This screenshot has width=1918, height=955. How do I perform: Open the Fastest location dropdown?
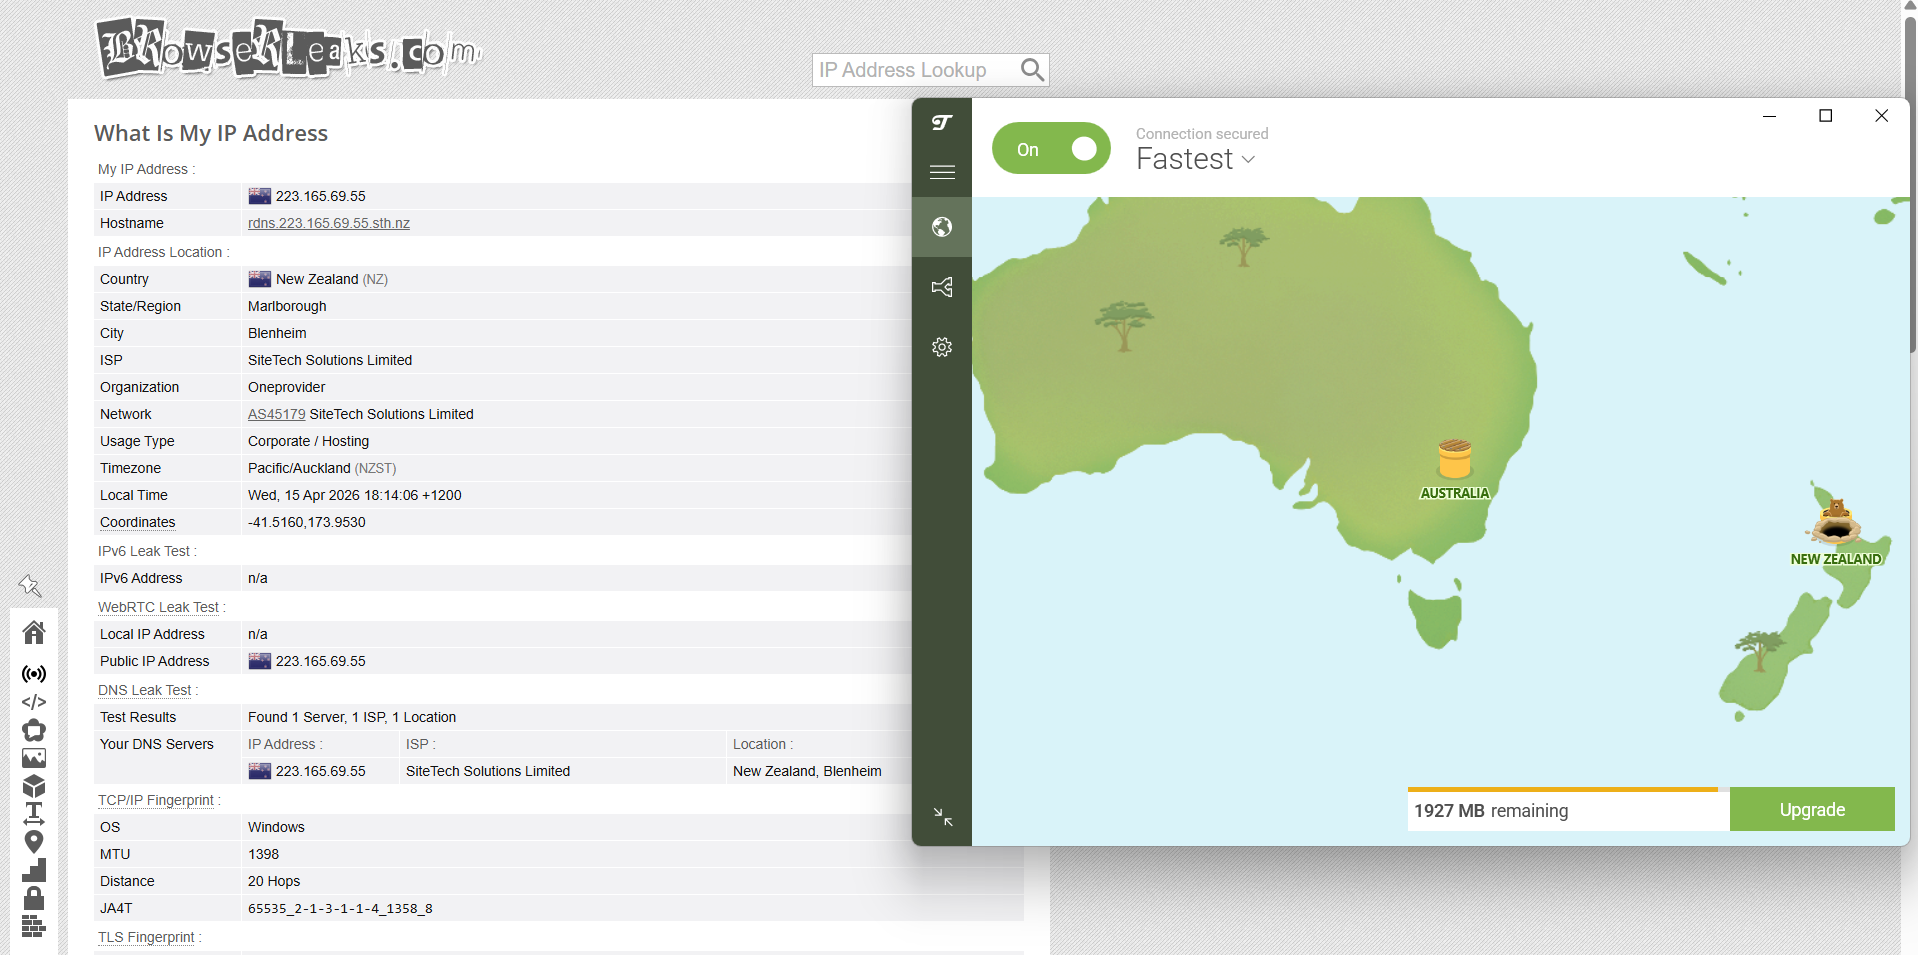pyautogui.click(x=1195, y=159)
